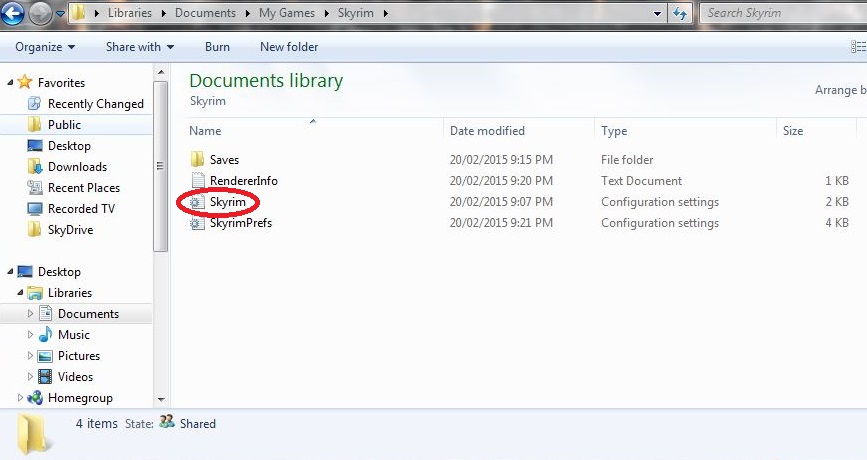
Task: Expand breadcrumb arrow after Libraries
Action: [164, 13]
